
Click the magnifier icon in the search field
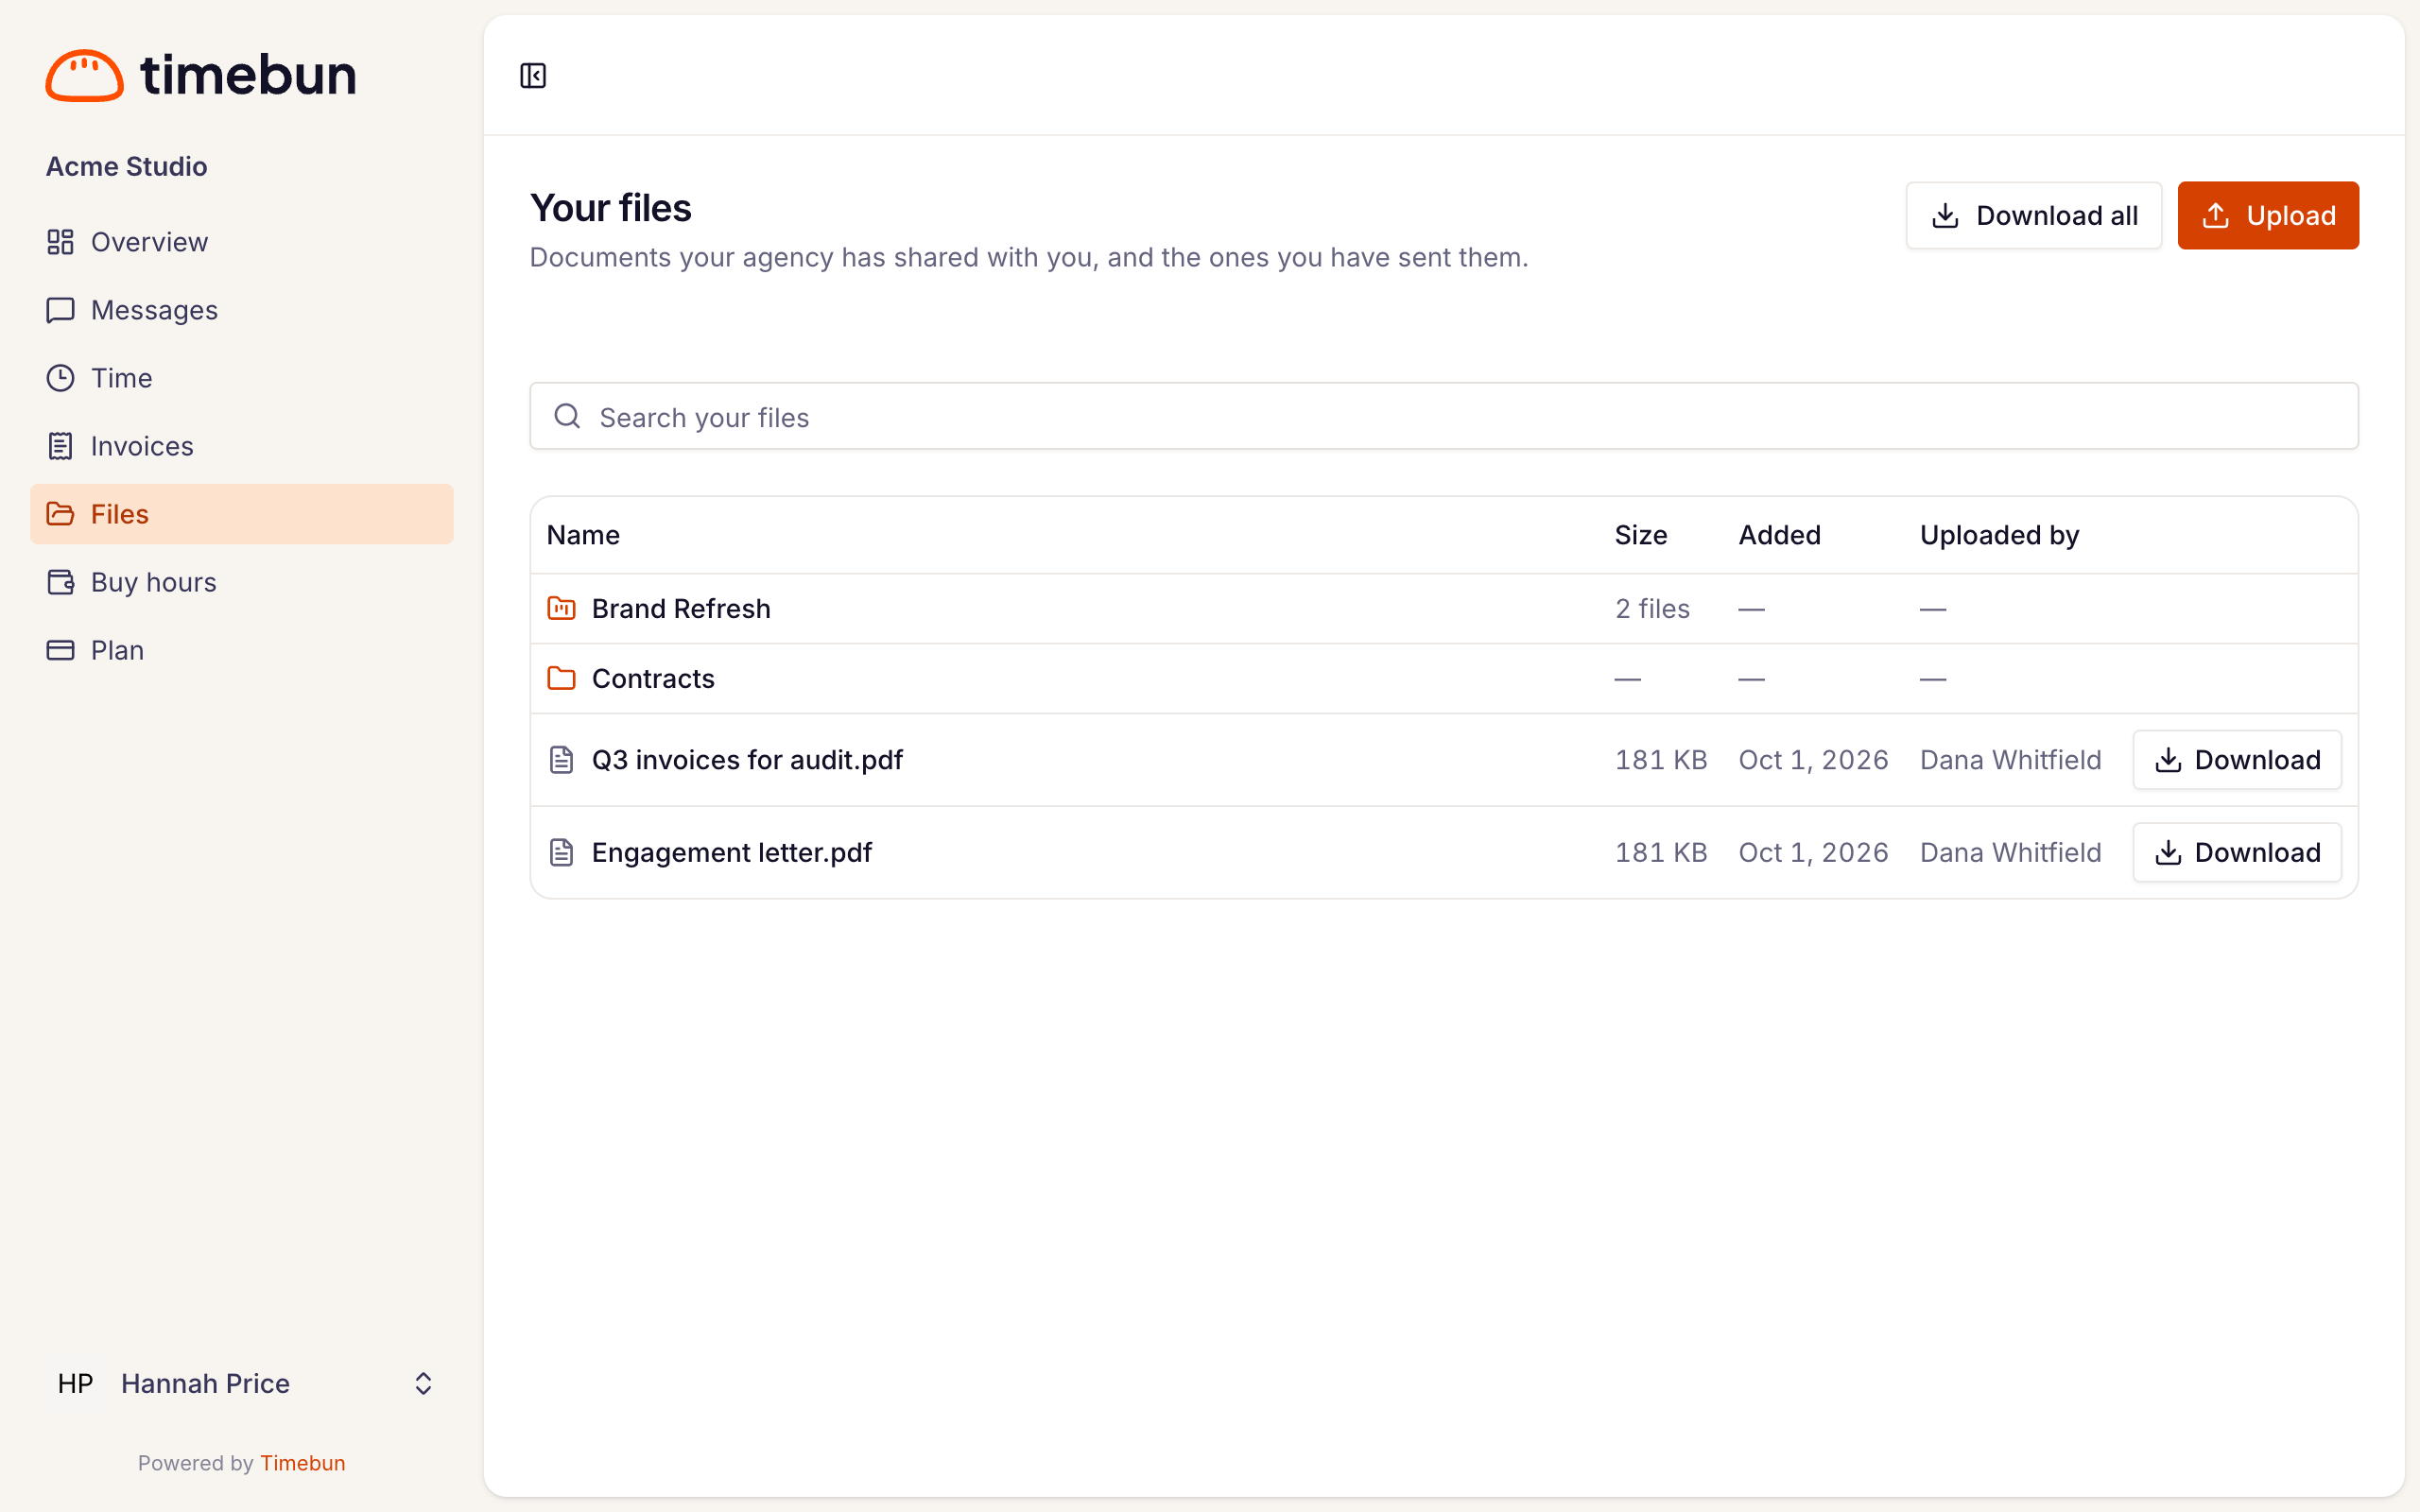click(x=567, y=416)
